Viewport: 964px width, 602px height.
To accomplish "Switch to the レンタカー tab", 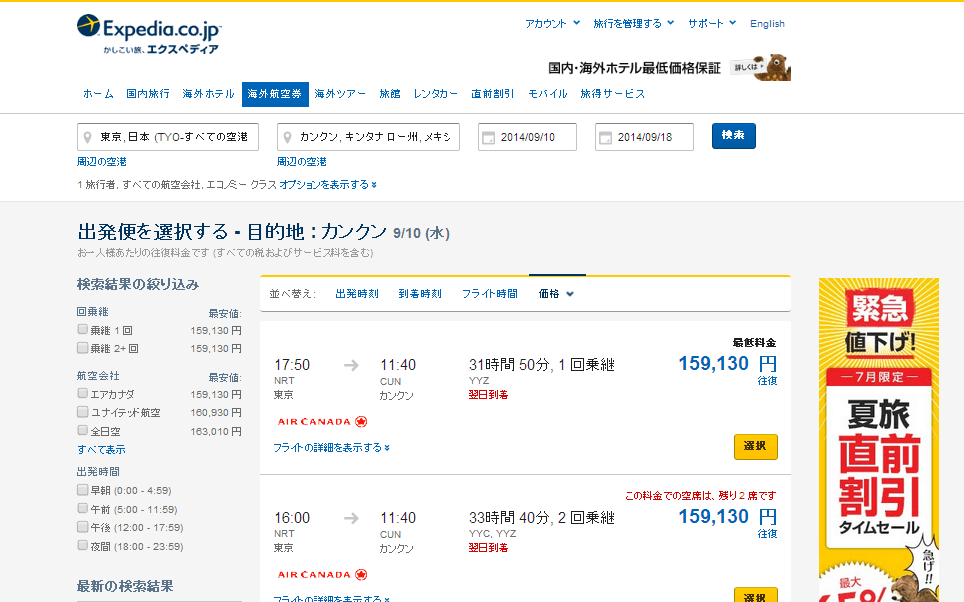I will pyautogui.click(x=435, y=94).
